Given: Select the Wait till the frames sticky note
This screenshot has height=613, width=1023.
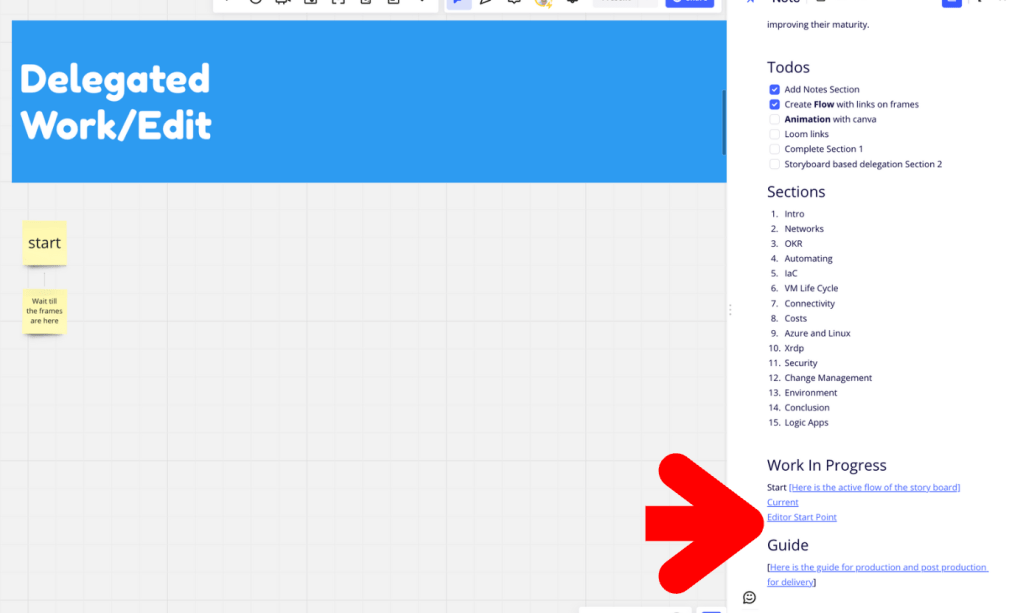Looking at the screenshot, I should coord(44,311).
